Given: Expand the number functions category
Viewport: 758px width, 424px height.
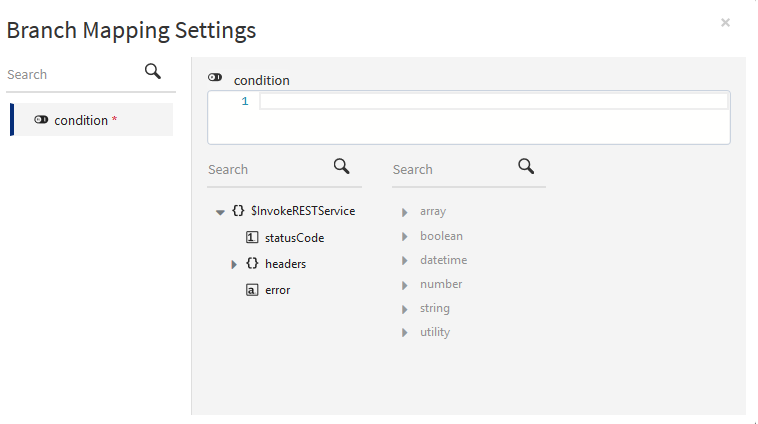Looking at the screenshot, I should [405, 284].
